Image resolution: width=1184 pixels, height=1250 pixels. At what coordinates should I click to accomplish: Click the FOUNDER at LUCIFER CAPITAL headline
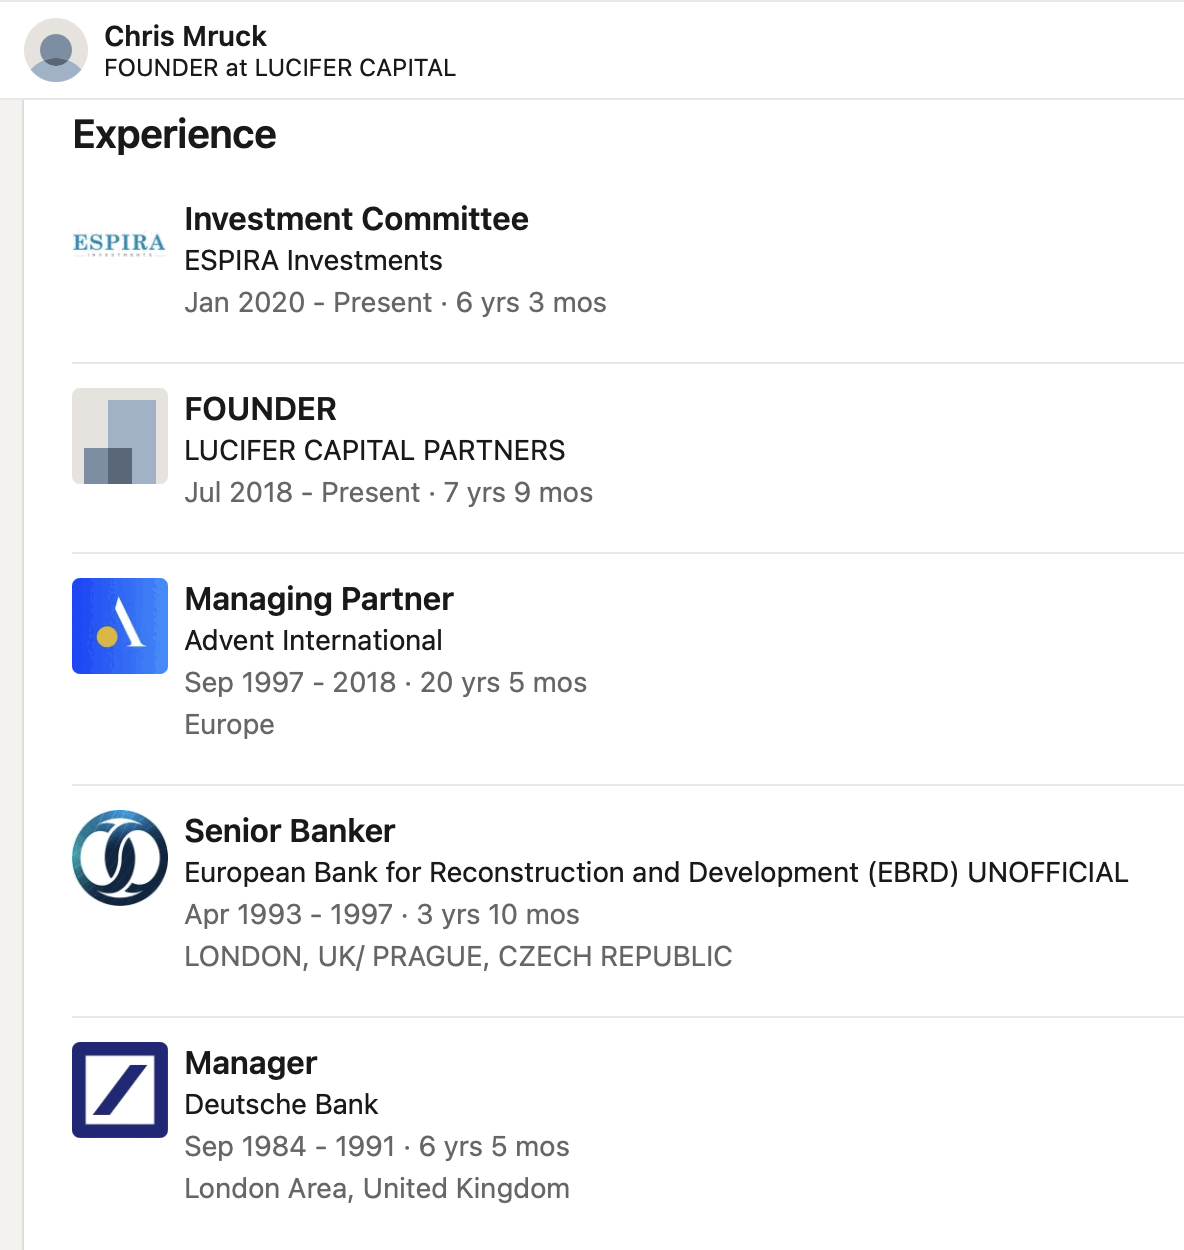coord(280,68)
